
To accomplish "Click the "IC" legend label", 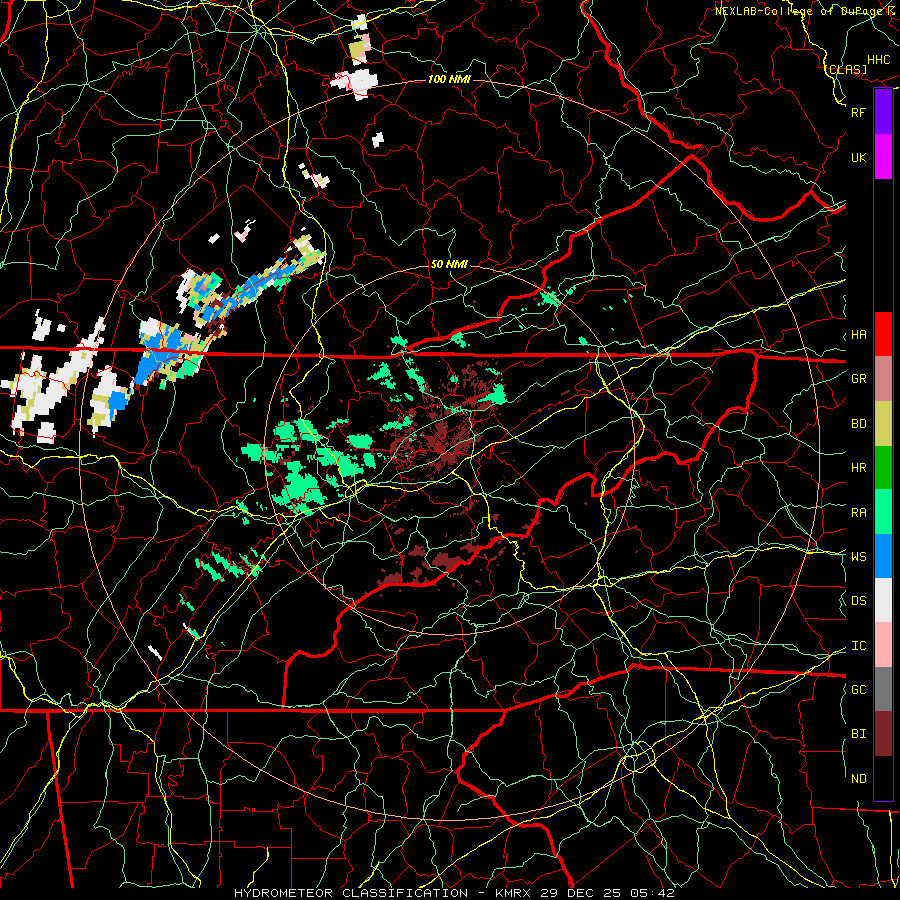I will 858,646.
